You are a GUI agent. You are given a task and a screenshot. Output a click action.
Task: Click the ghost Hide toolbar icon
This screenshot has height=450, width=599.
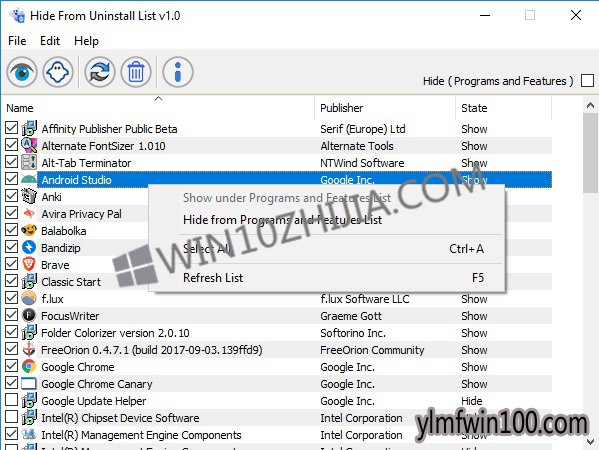click(x=58, y=72)
